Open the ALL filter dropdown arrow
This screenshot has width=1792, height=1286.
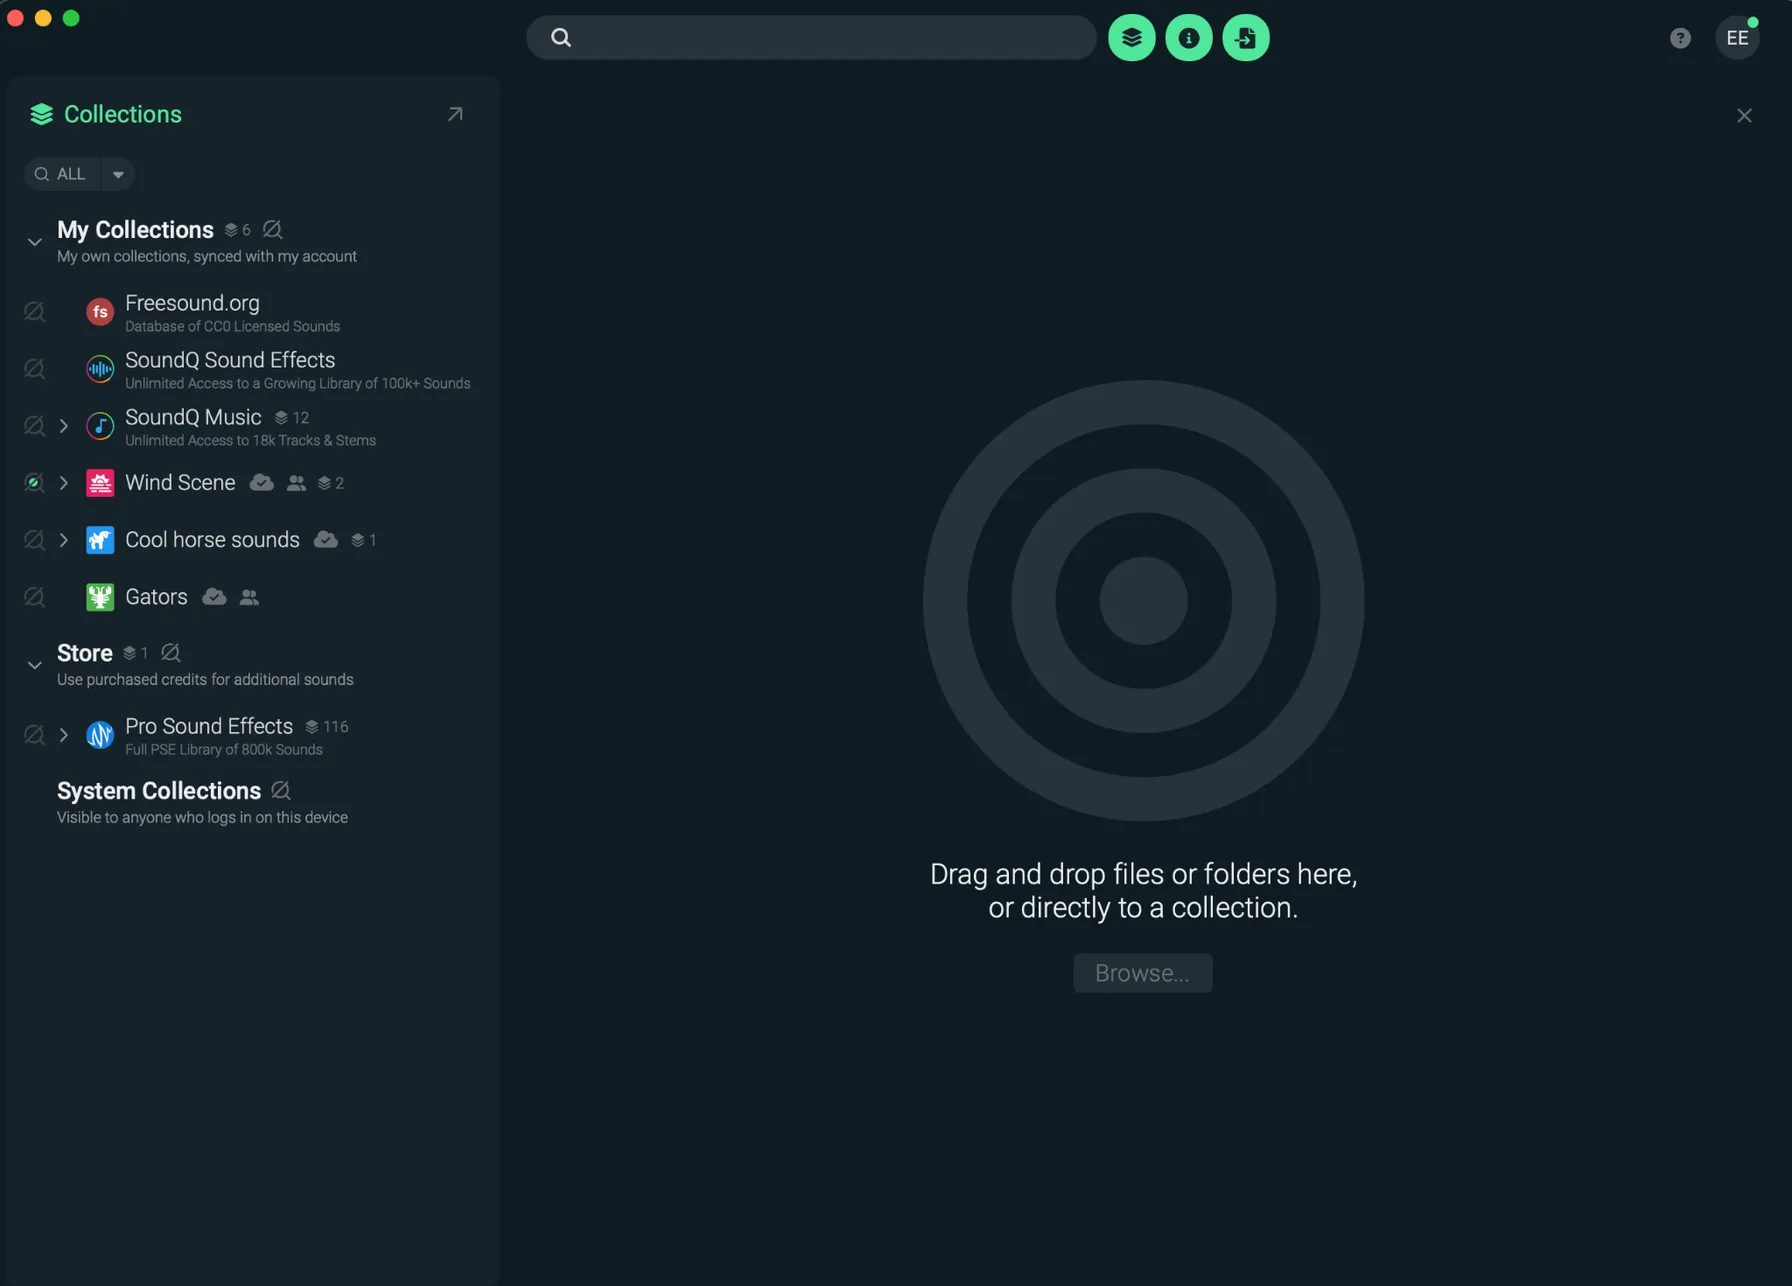click(x=118, y=174)
